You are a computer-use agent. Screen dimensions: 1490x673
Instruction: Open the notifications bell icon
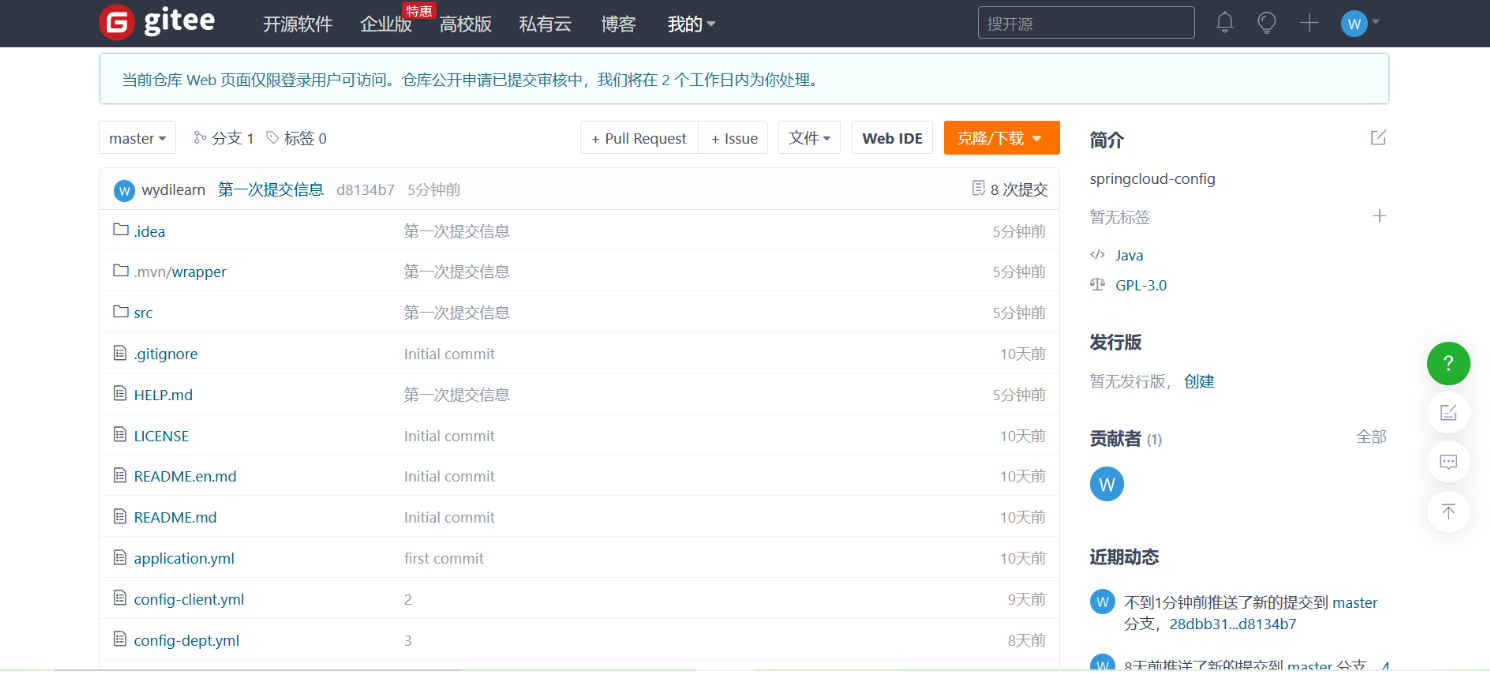tap(1225, 23)
